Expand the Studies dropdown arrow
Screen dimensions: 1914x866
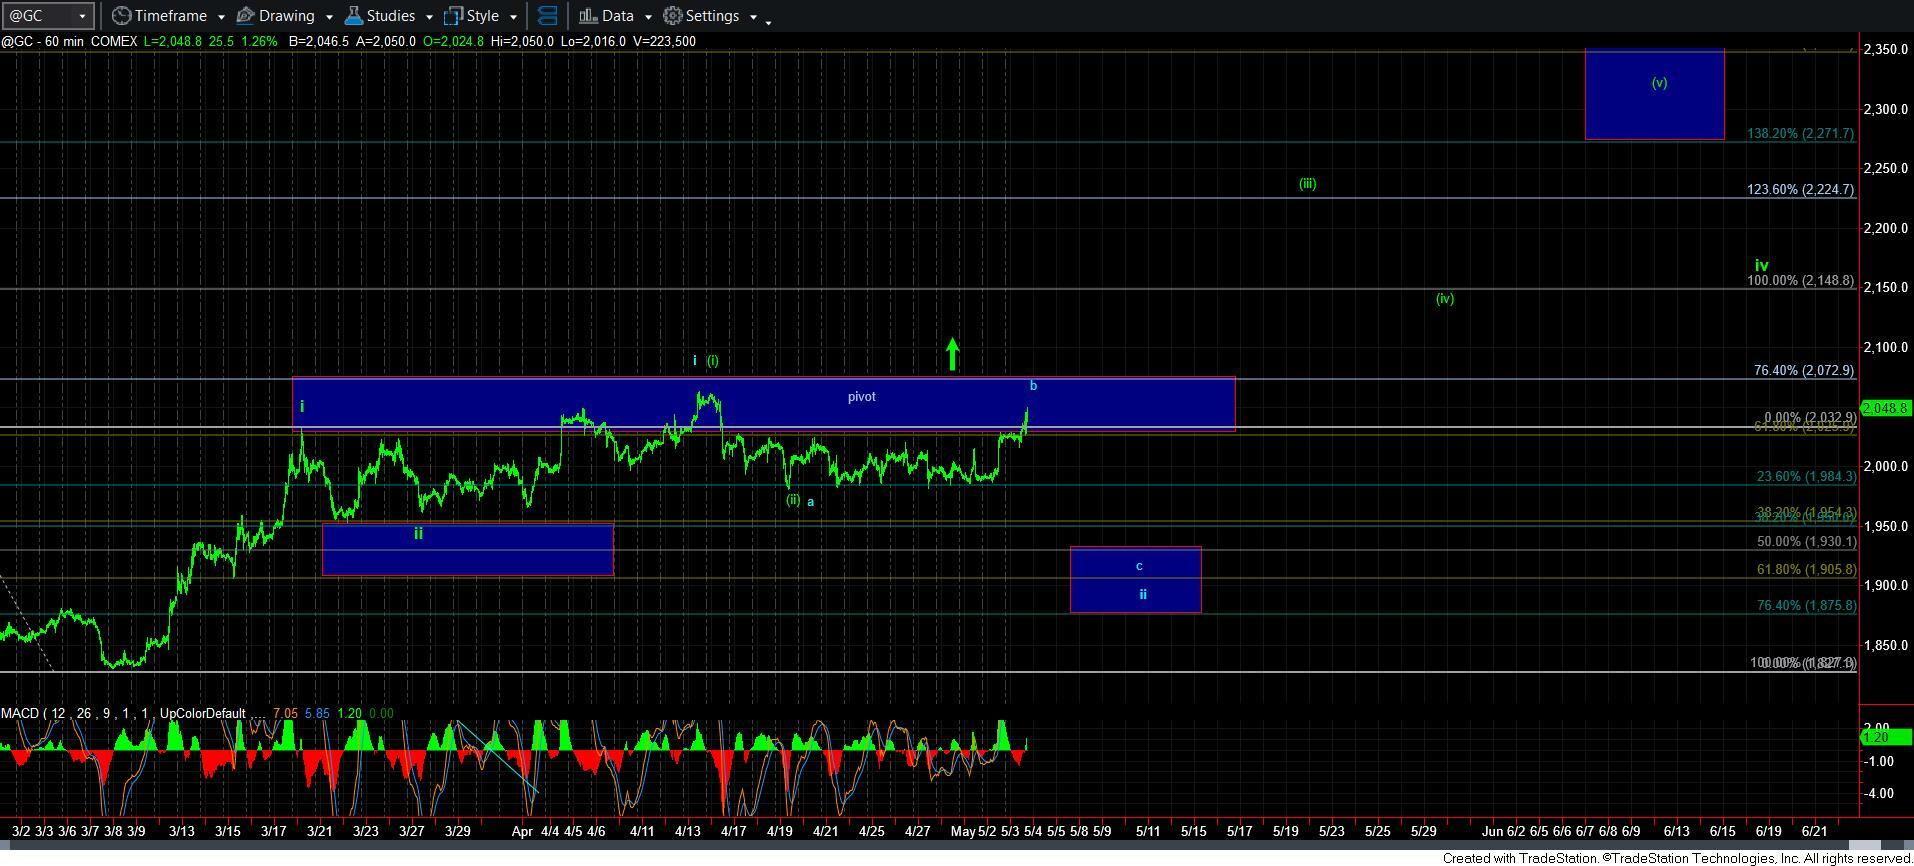(x=429, y=17)
